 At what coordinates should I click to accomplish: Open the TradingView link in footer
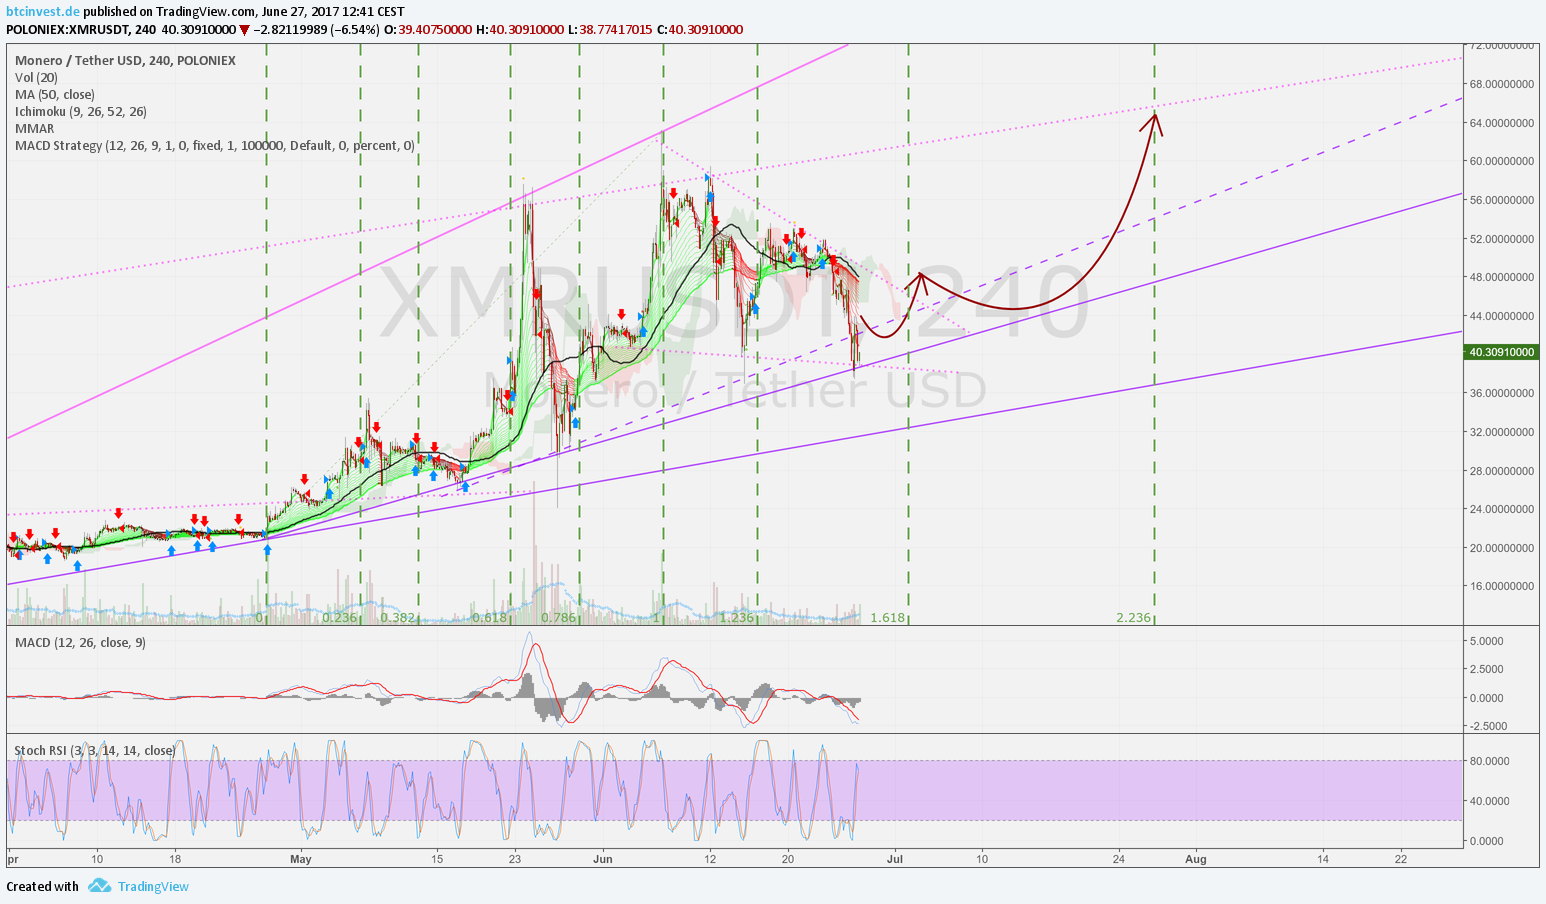tap(153, 886)
